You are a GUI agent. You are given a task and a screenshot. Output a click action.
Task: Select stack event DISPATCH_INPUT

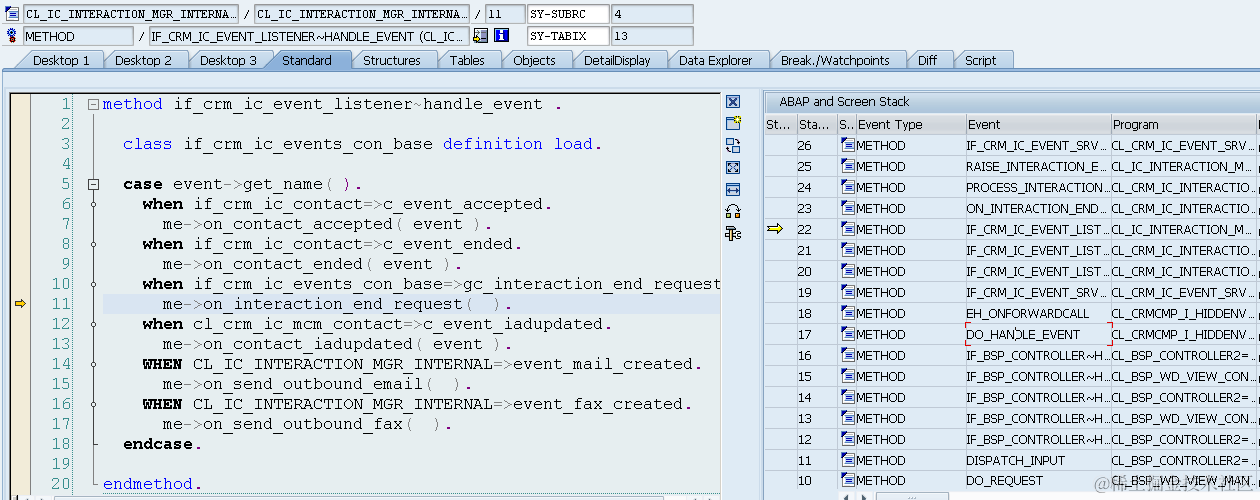coord(1038,461)
